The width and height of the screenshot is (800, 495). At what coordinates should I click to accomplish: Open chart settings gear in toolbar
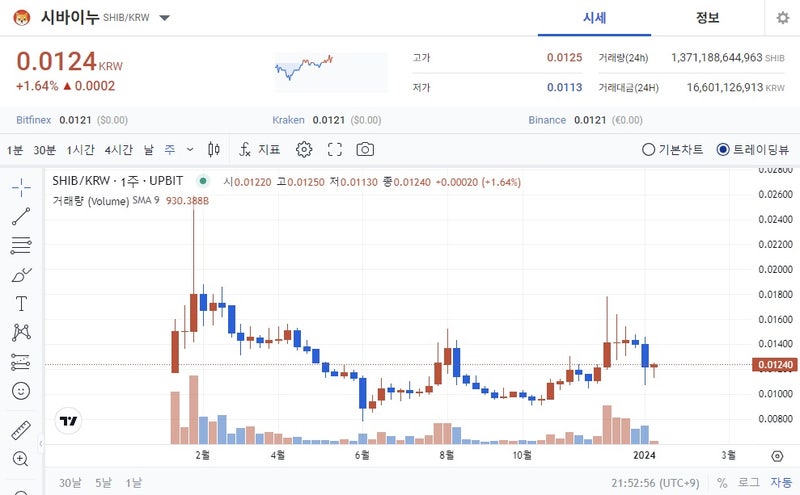304,150
